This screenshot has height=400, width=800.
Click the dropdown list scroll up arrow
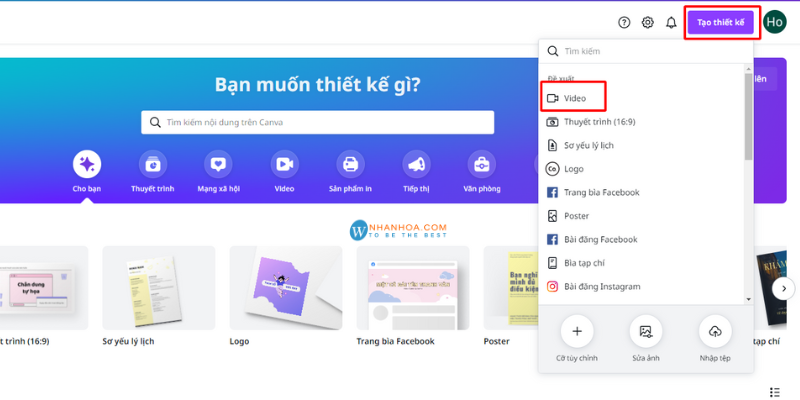coord(748,68)
